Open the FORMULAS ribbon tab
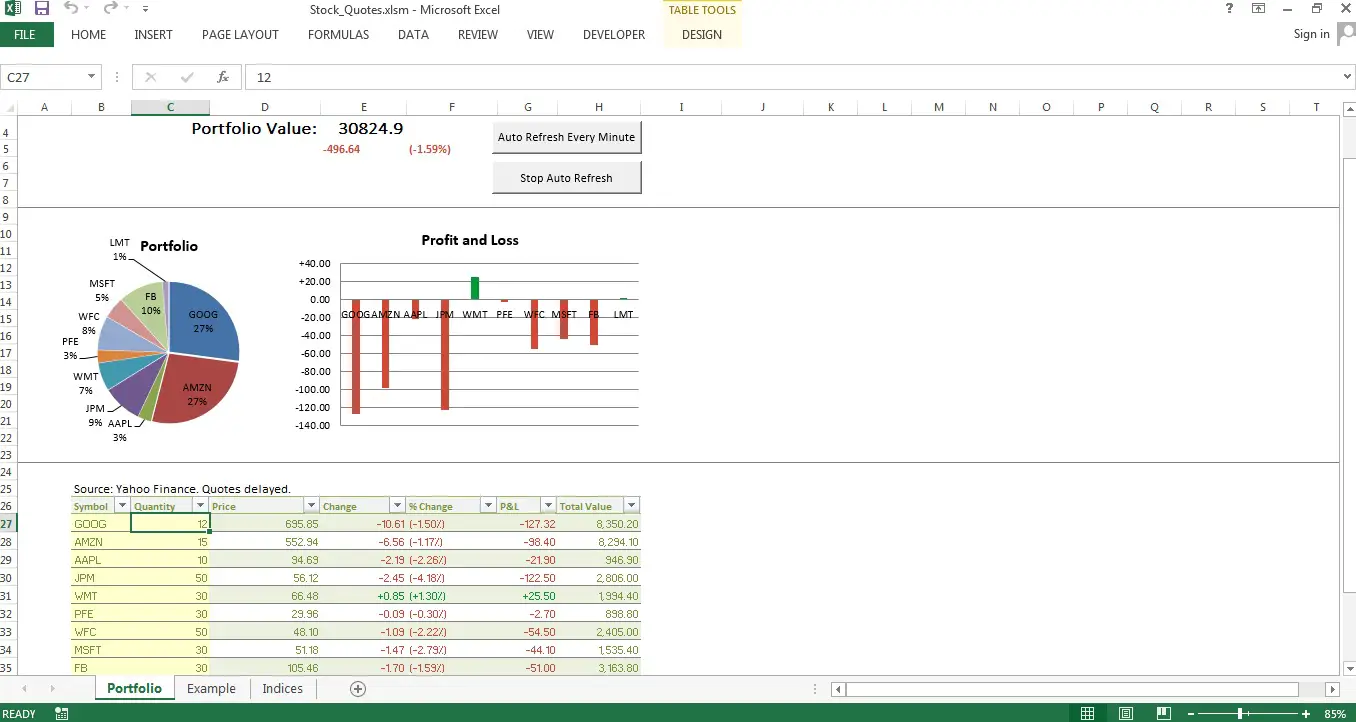 tap(338, 34)
